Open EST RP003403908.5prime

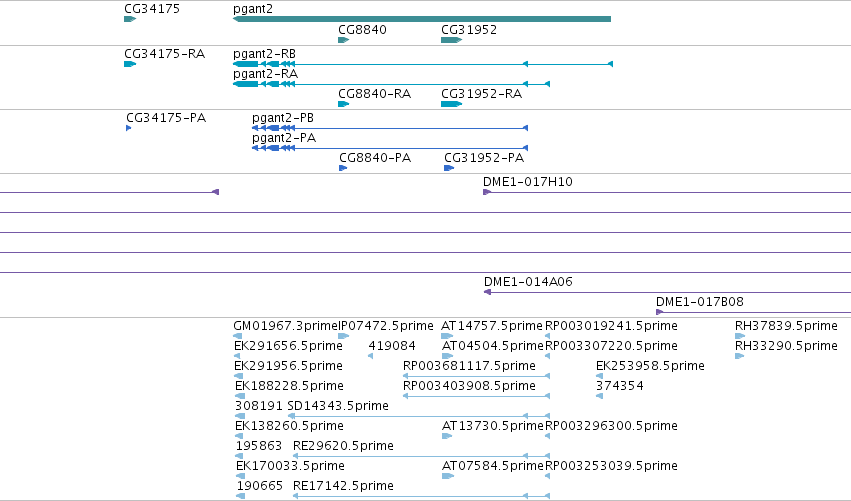pos(469,386)
